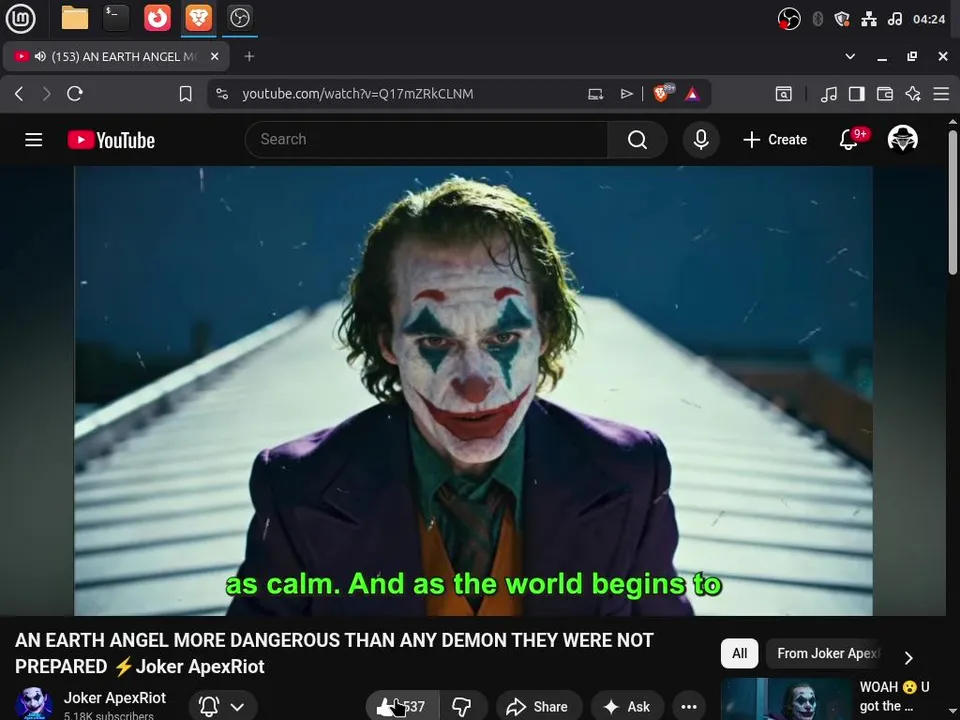Open the Brave playlist music icon

828,94
